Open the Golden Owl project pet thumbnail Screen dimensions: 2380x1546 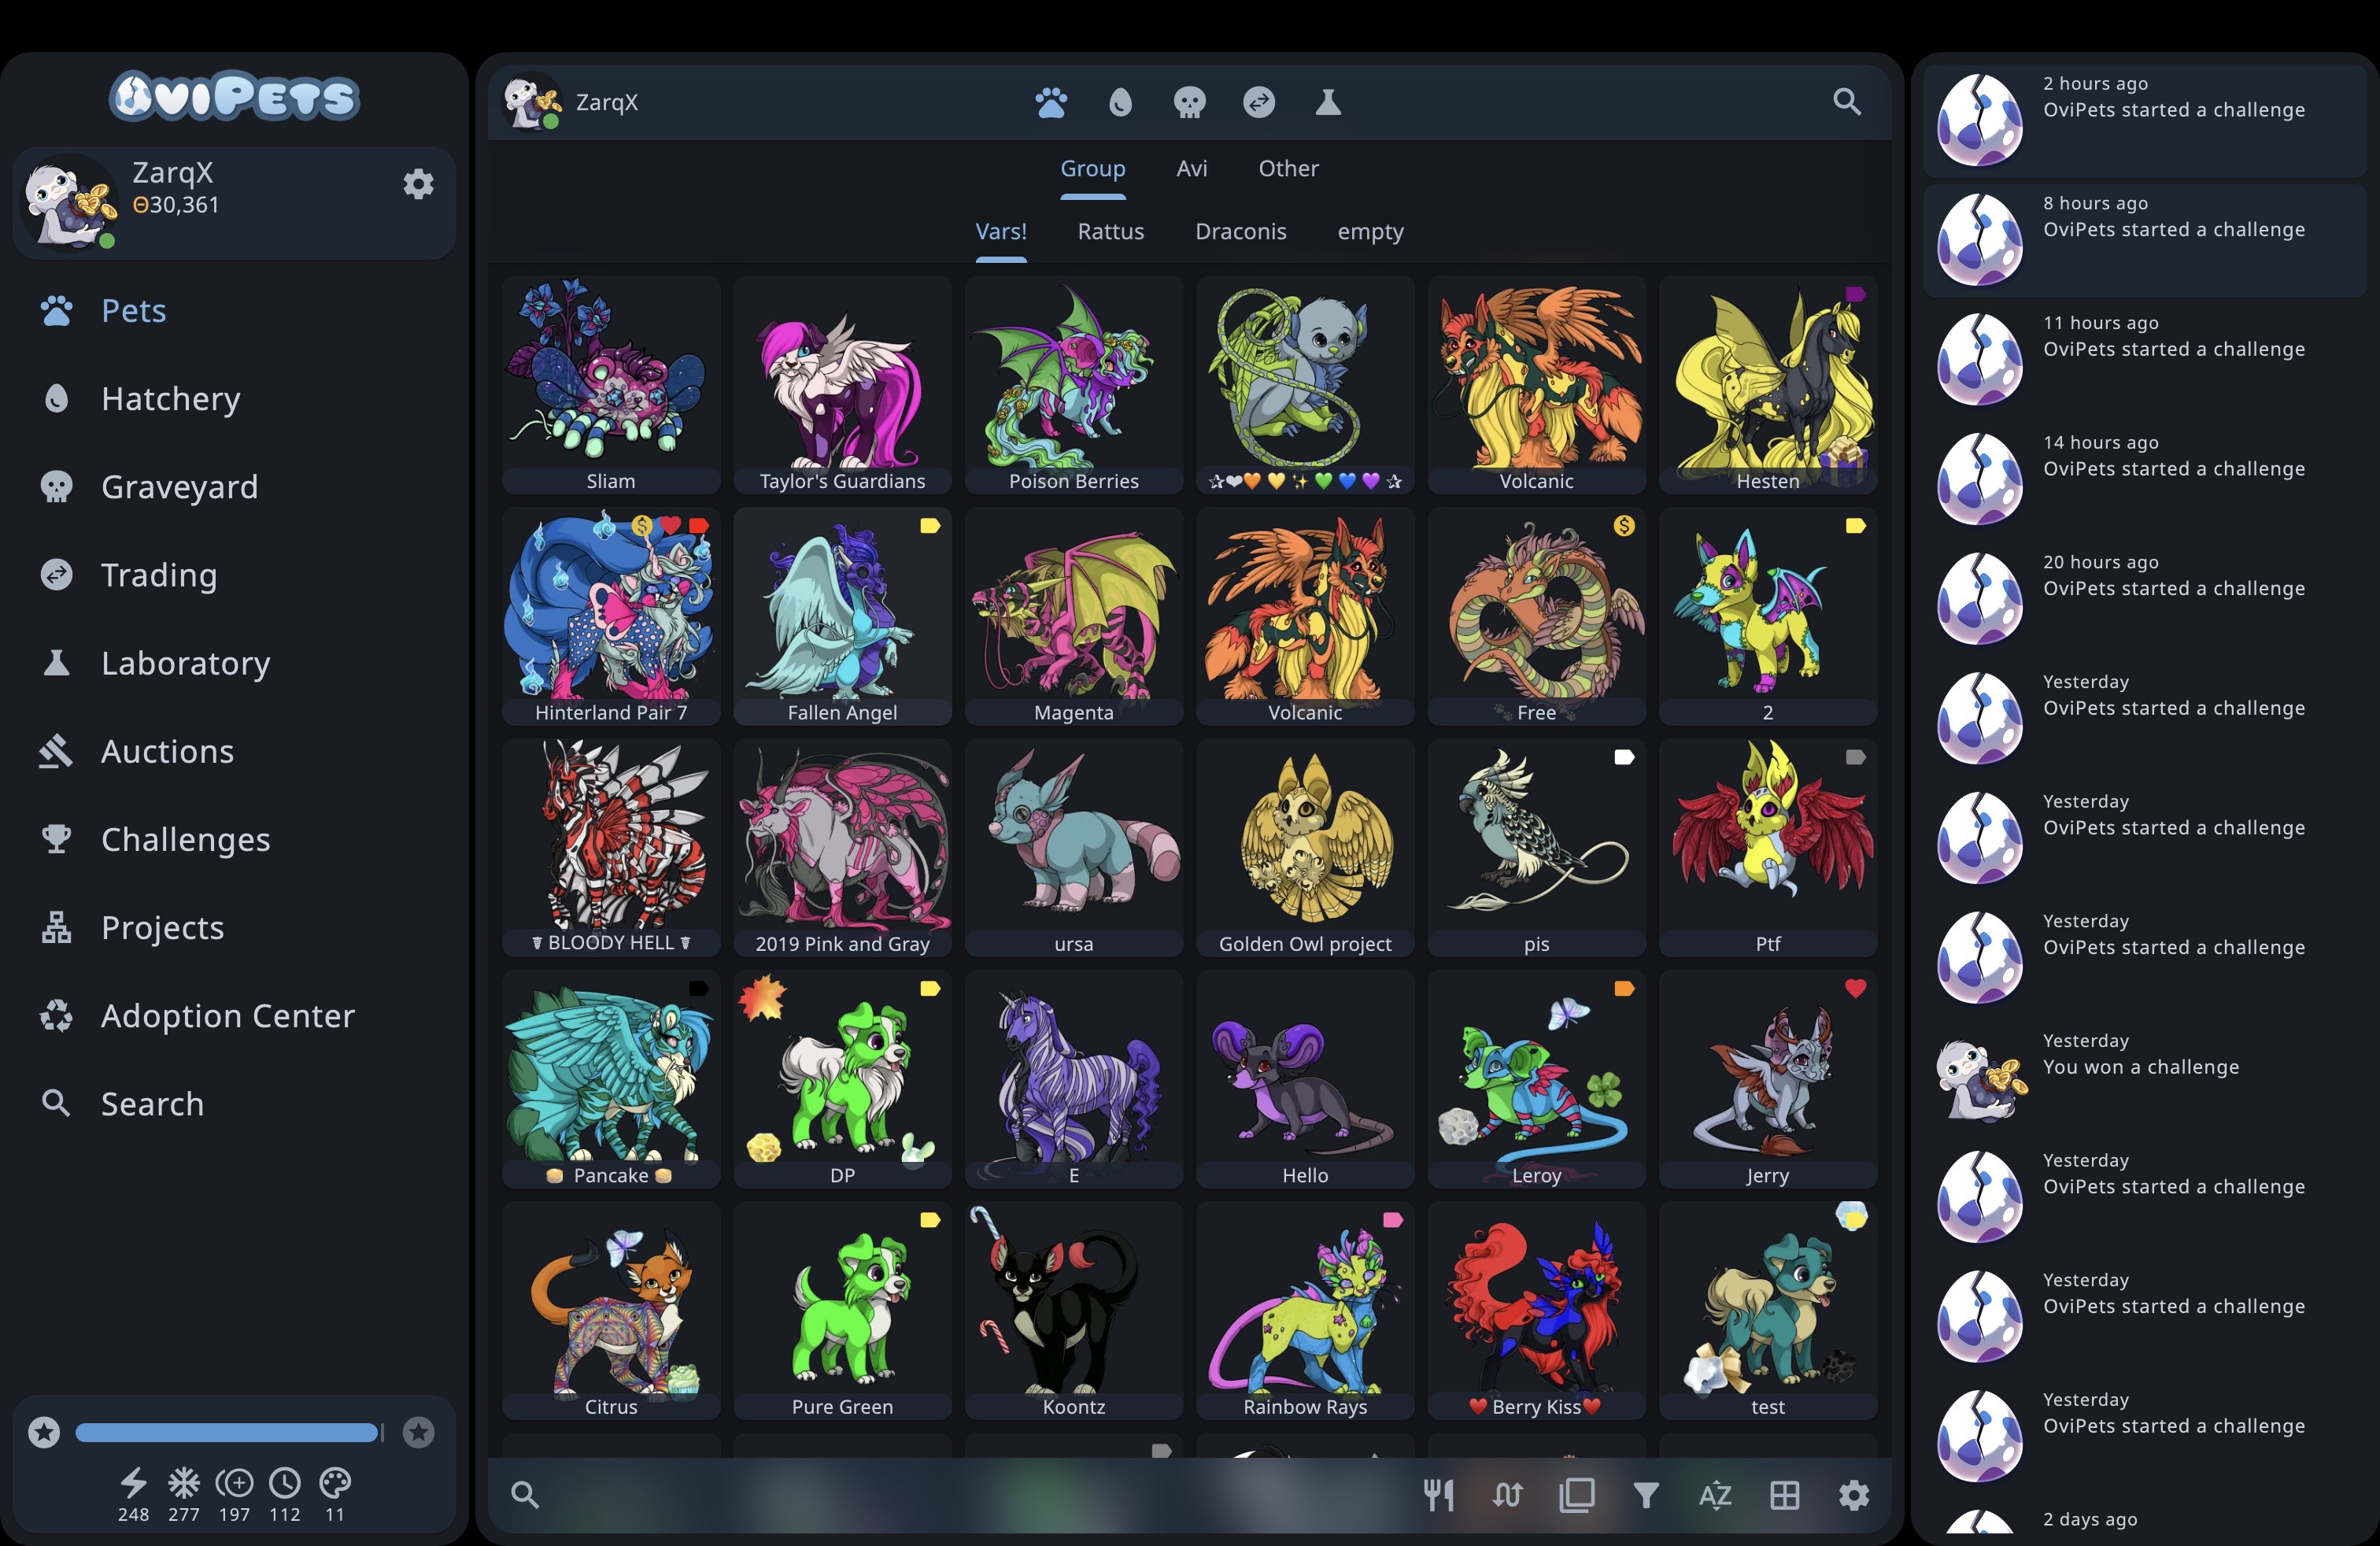pos(1305,848)
